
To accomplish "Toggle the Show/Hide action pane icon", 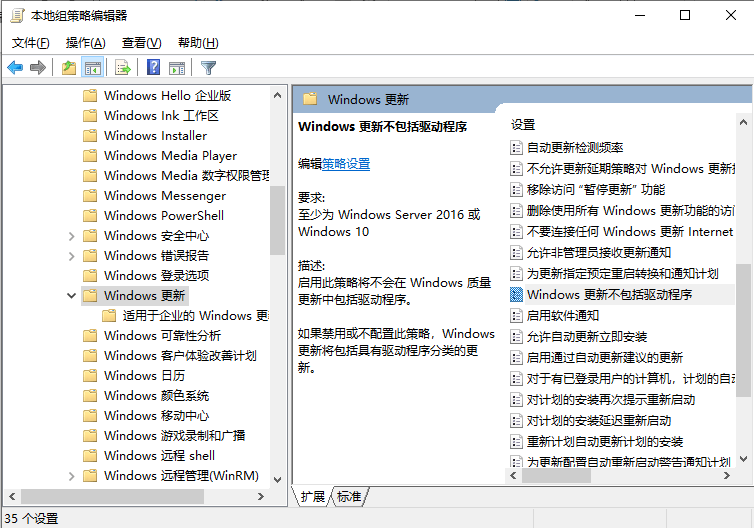I will (176, 68).
